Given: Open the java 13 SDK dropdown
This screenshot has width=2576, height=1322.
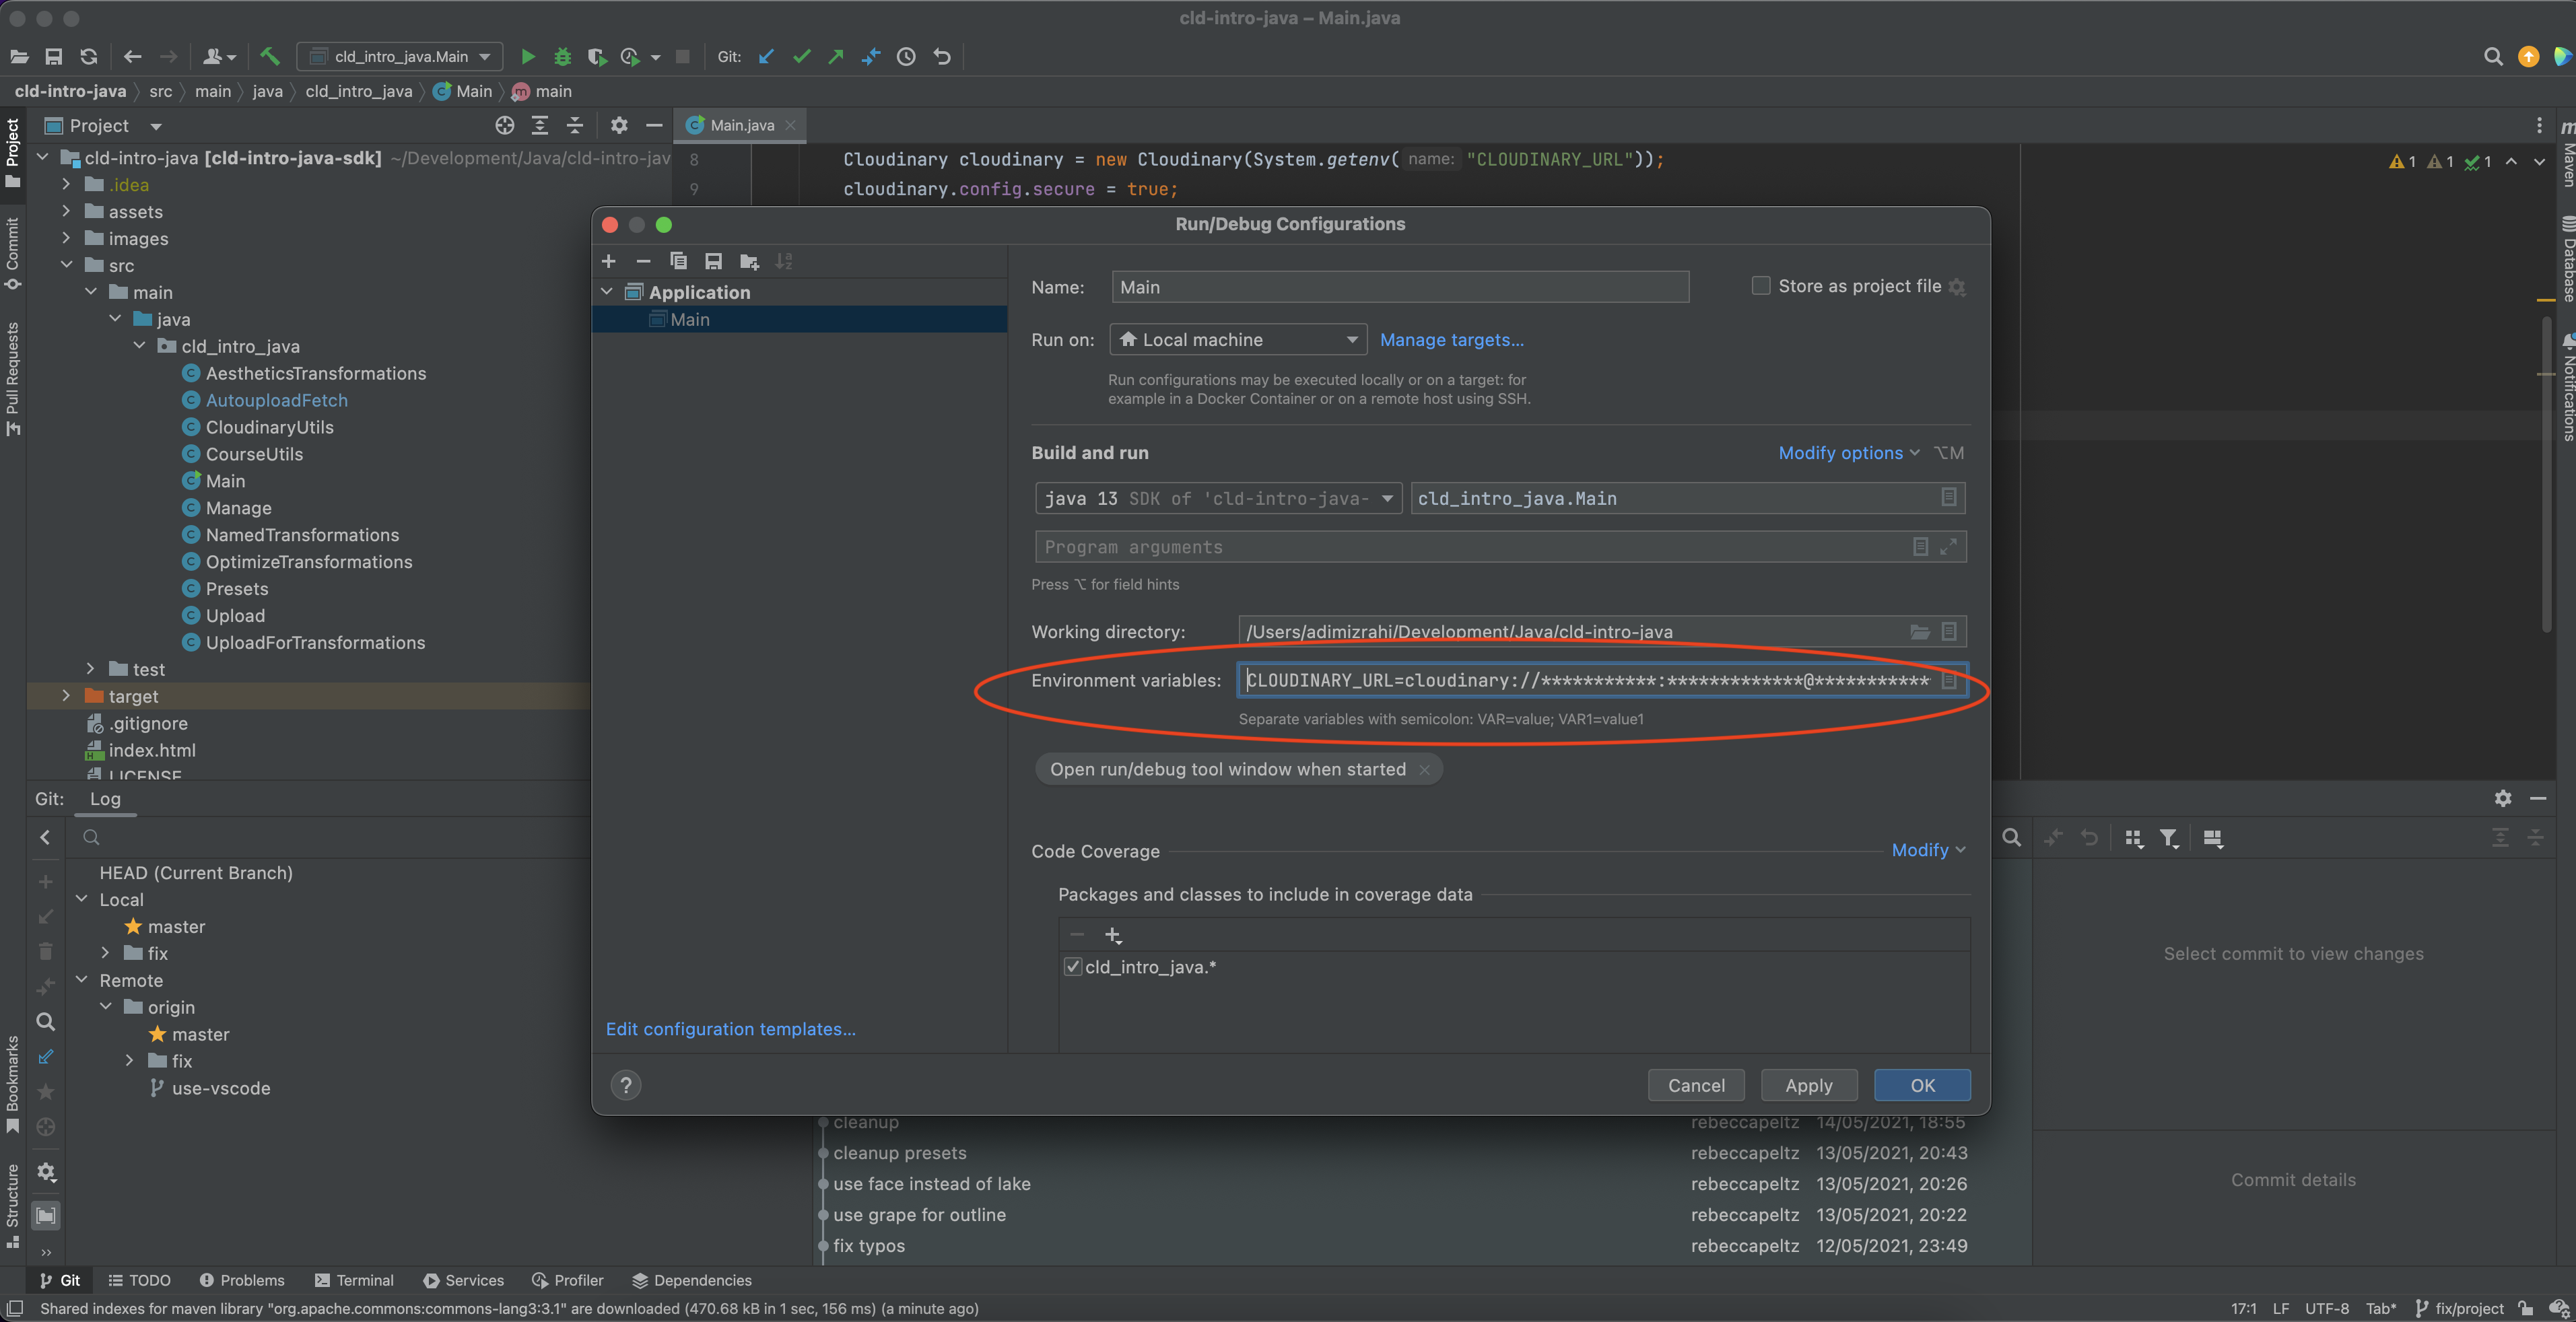Looking at the screenshot, I should pos(1218,498).
